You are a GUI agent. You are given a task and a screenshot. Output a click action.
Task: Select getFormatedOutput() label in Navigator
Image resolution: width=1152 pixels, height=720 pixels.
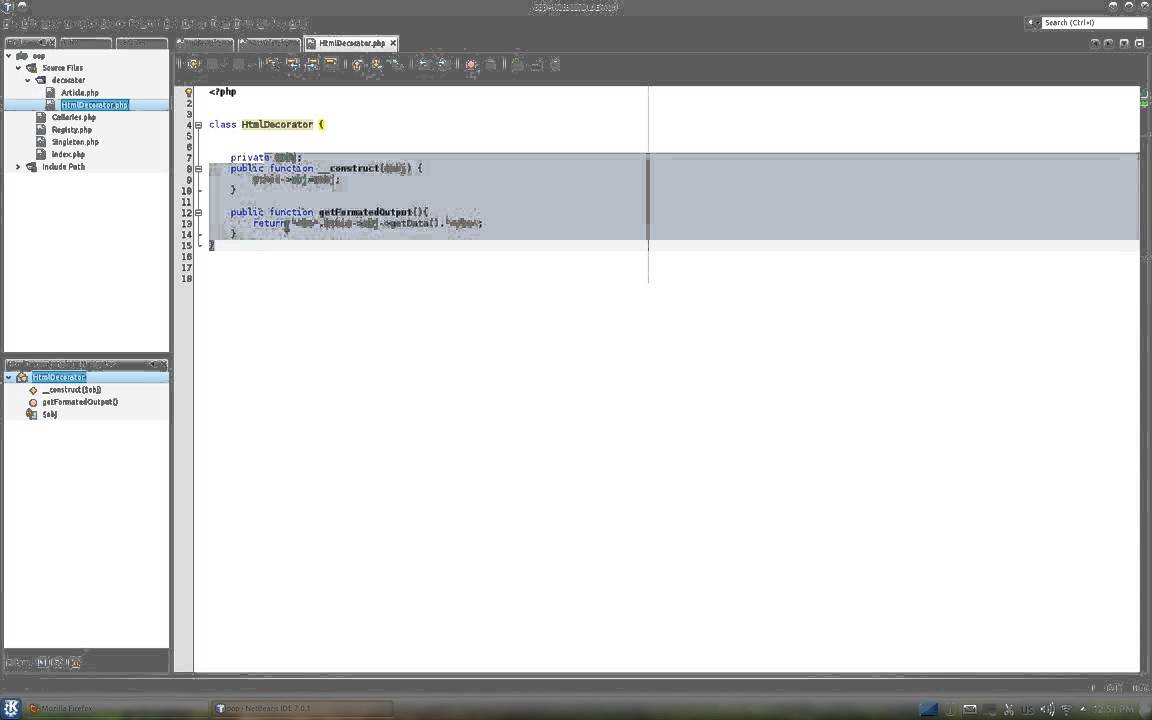click(x=80, y=402)
